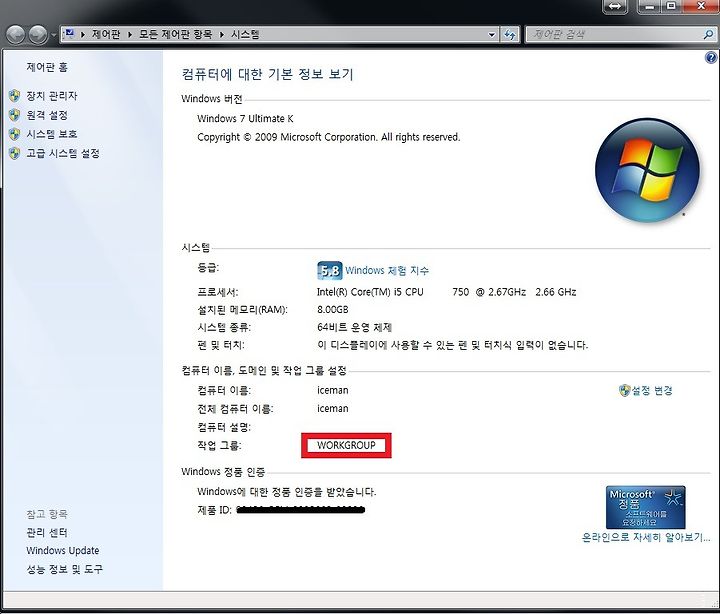Click Windows 7 Ultimate K edition text
Image resolution: width=720 pixels, height=614 pixels.
[245, 118]
